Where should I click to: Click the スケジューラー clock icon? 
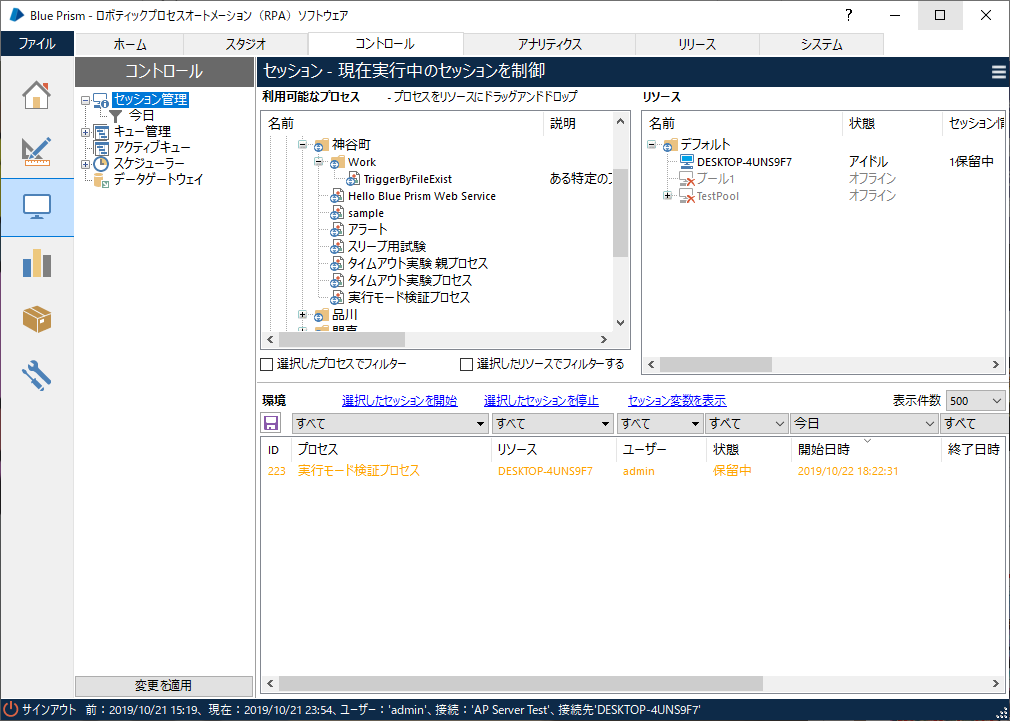100,164
